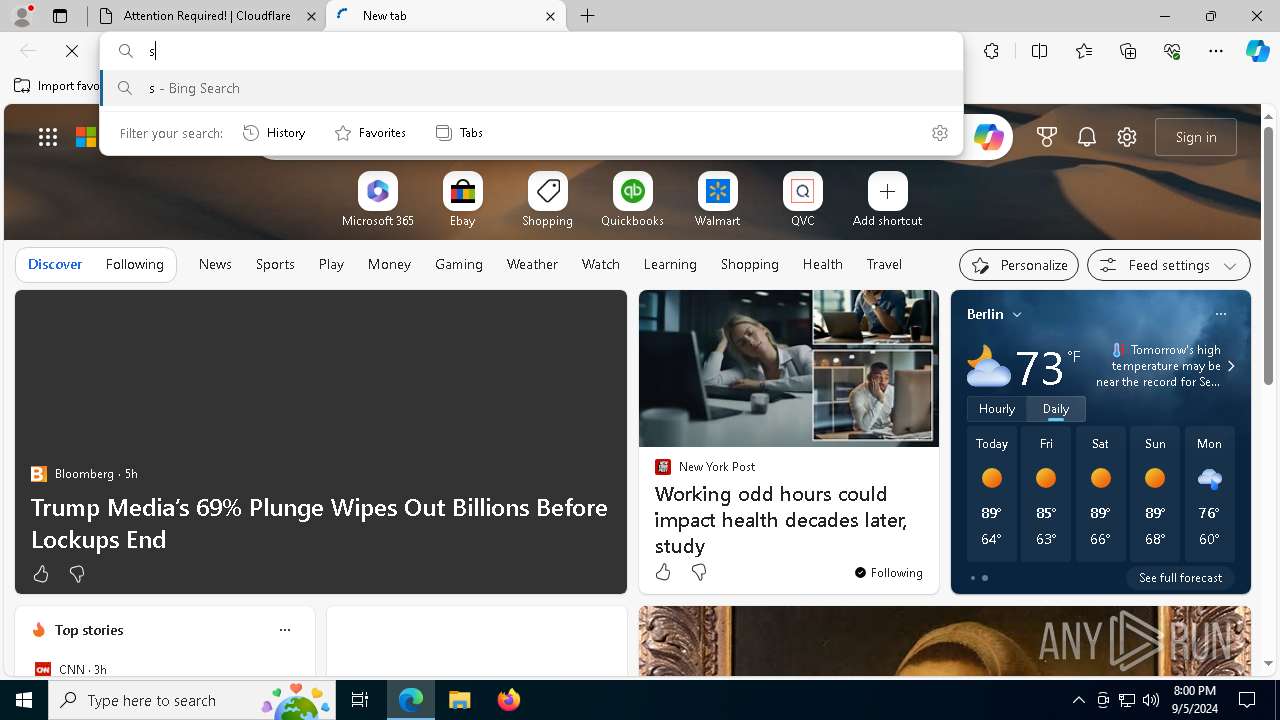Show next weather alert with arrow
The width and height of the screenshot is (1280, 720).
point(1231,366)
